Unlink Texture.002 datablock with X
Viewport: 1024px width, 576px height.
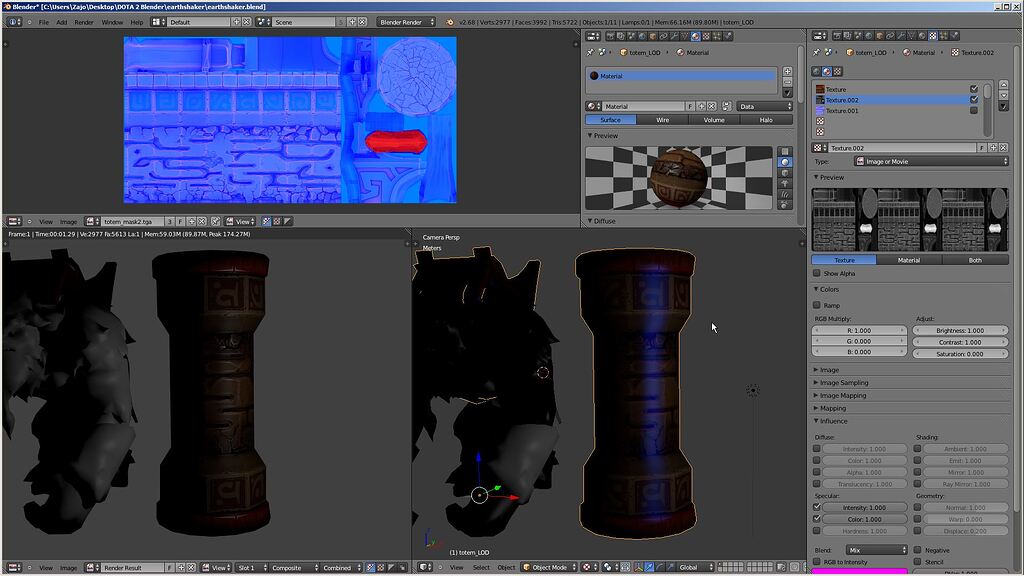1004,148
